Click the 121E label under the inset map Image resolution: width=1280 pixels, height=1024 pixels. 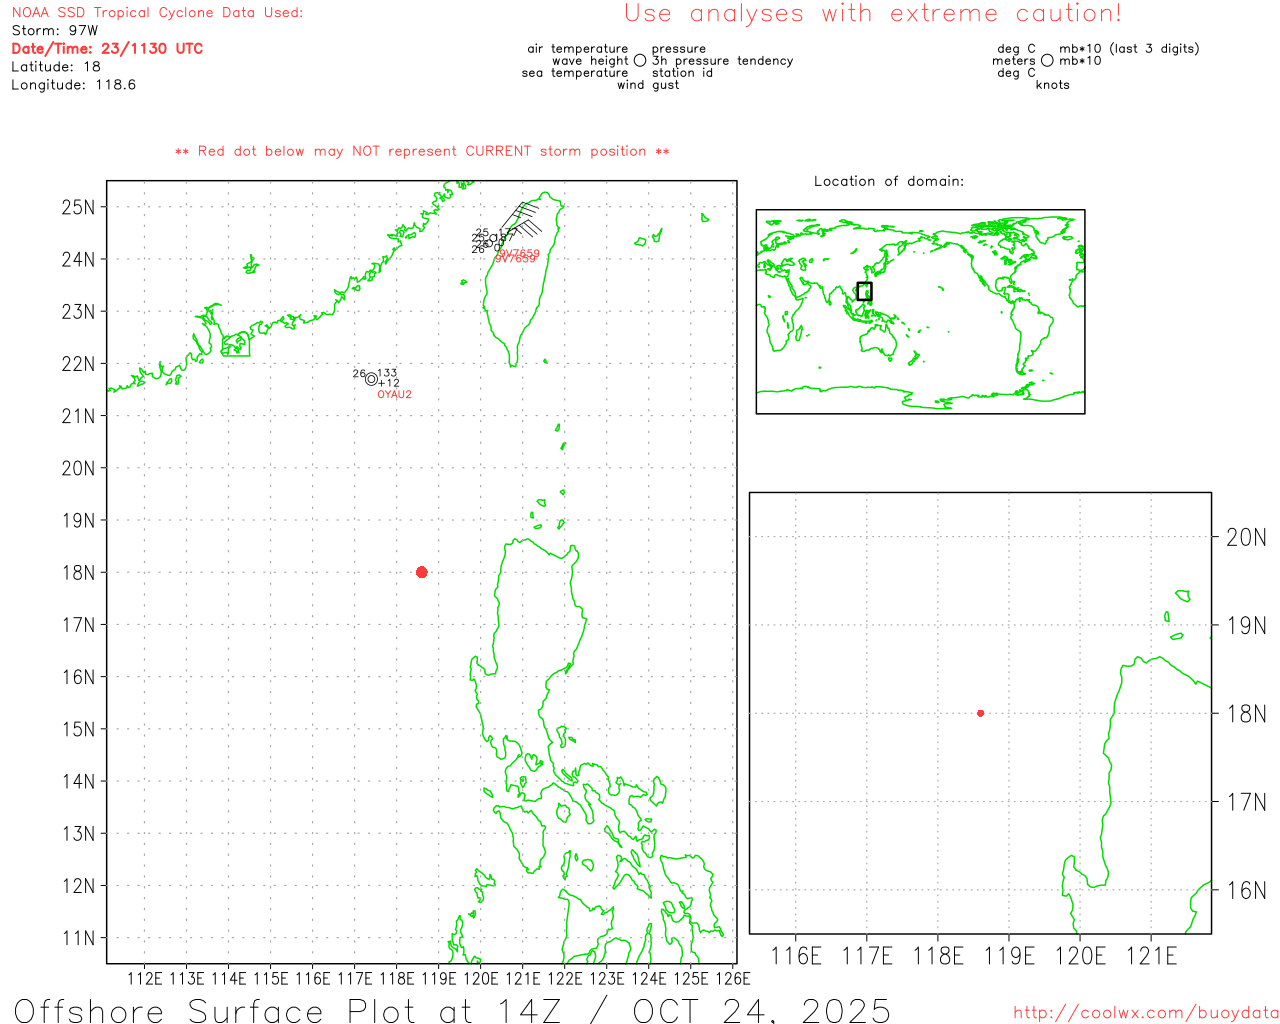1151,956
